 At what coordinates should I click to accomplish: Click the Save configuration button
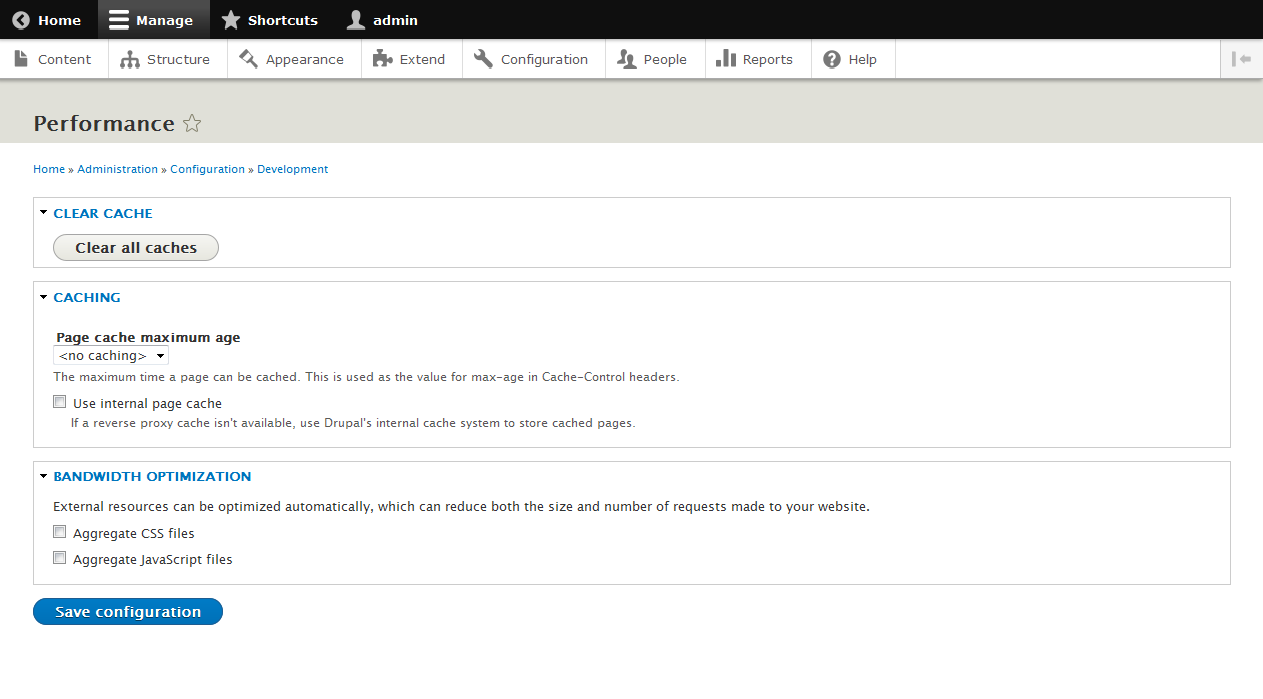(x=128, y=612)
